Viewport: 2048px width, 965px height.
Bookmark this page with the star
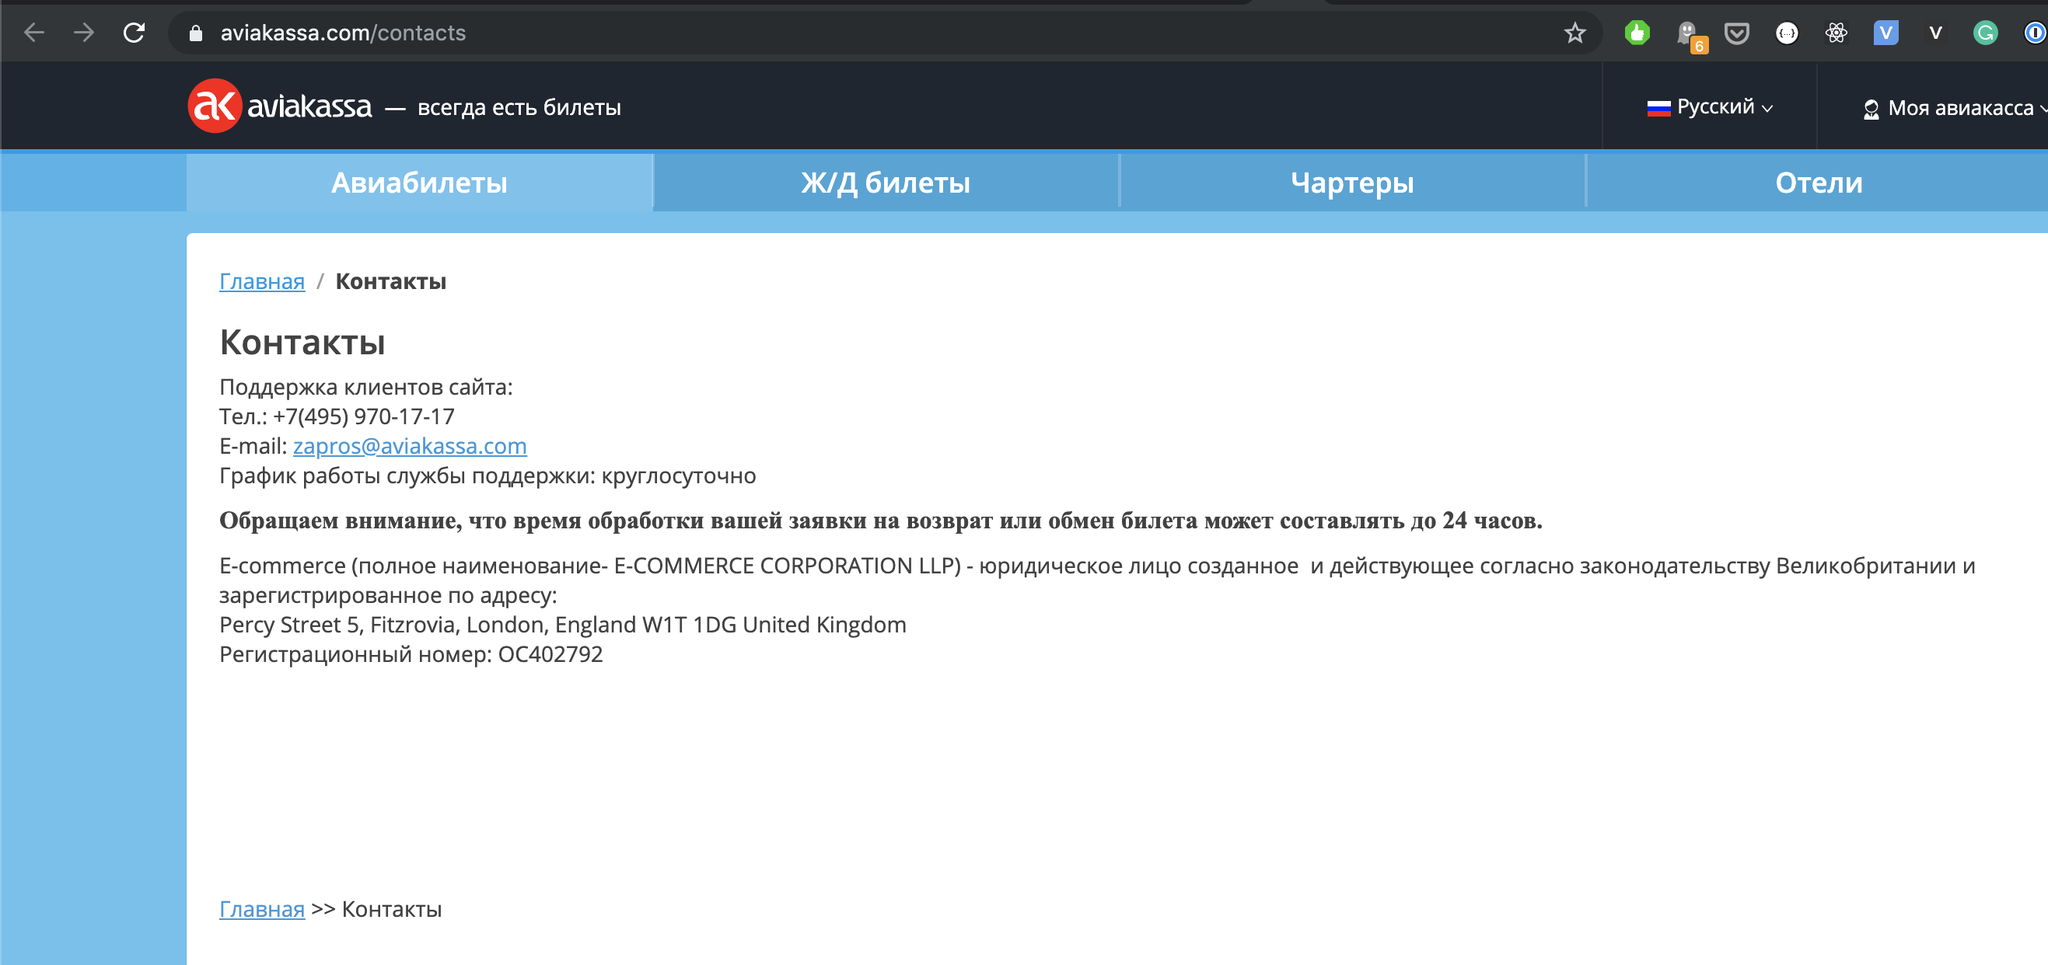1575,33
